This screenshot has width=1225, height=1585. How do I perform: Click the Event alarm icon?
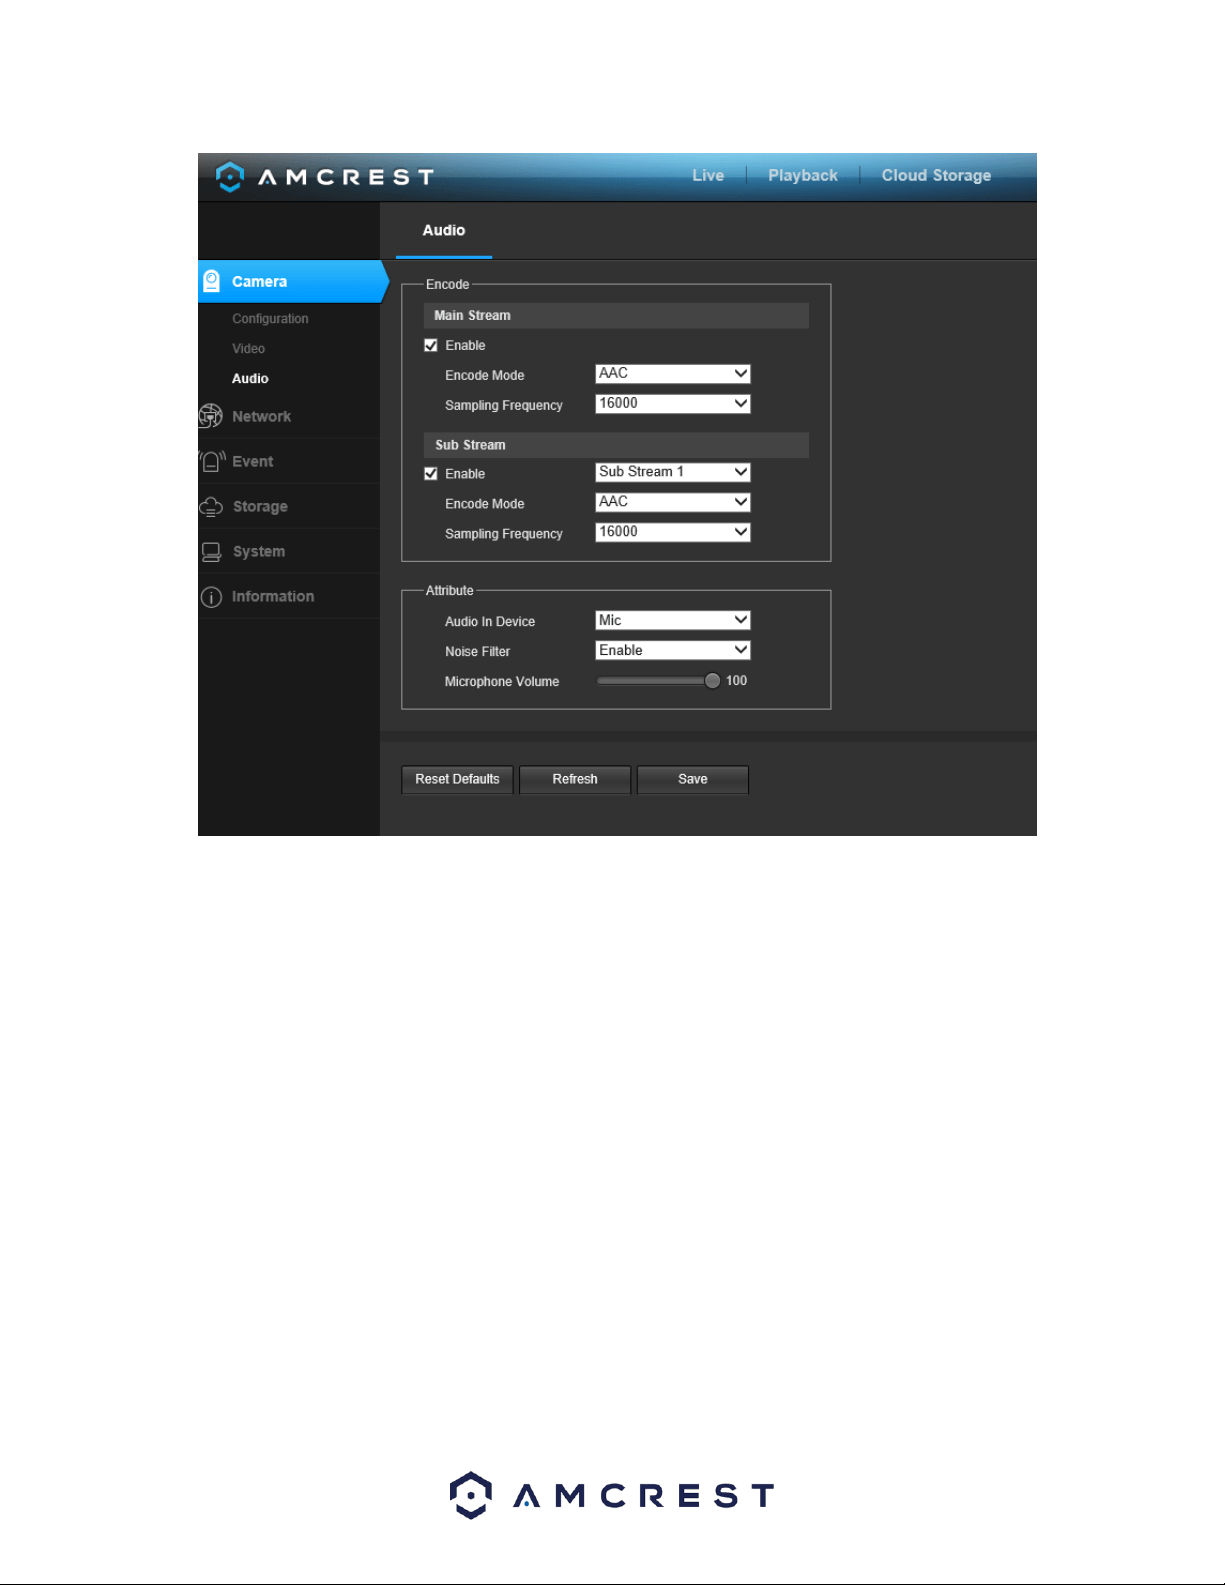(211, 461)
